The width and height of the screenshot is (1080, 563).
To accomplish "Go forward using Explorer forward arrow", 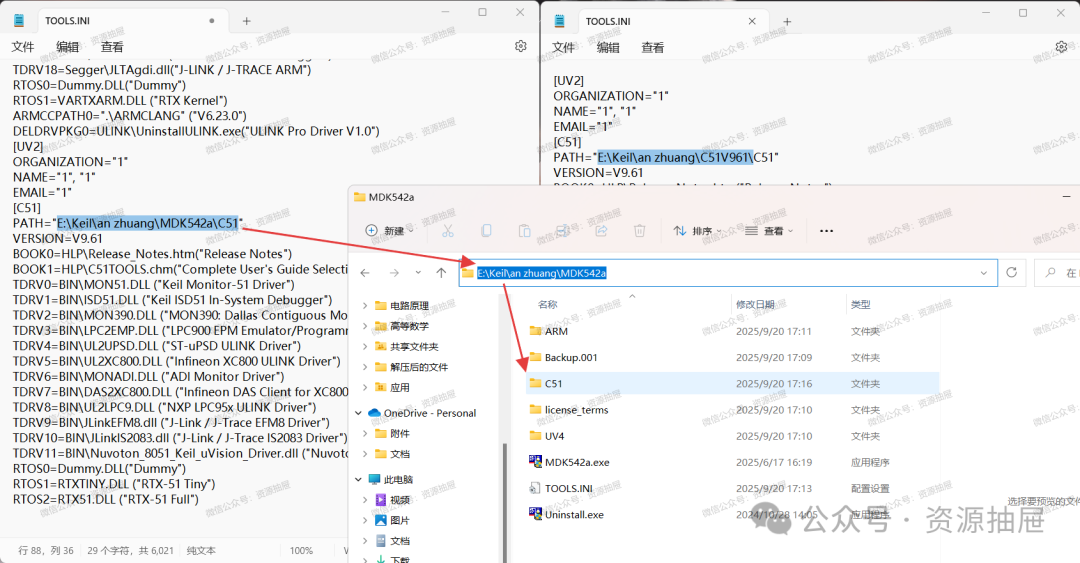I will coord(394,273).
